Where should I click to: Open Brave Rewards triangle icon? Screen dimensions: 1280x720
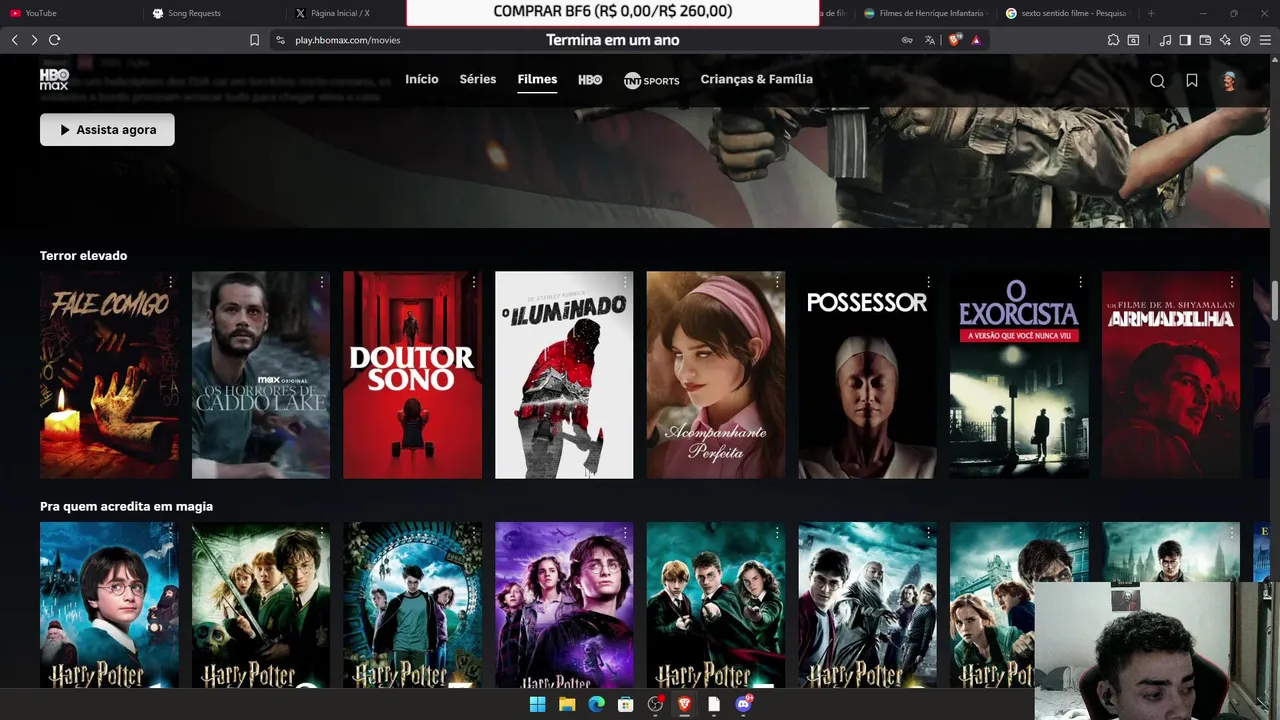click(x=976, y=40)
